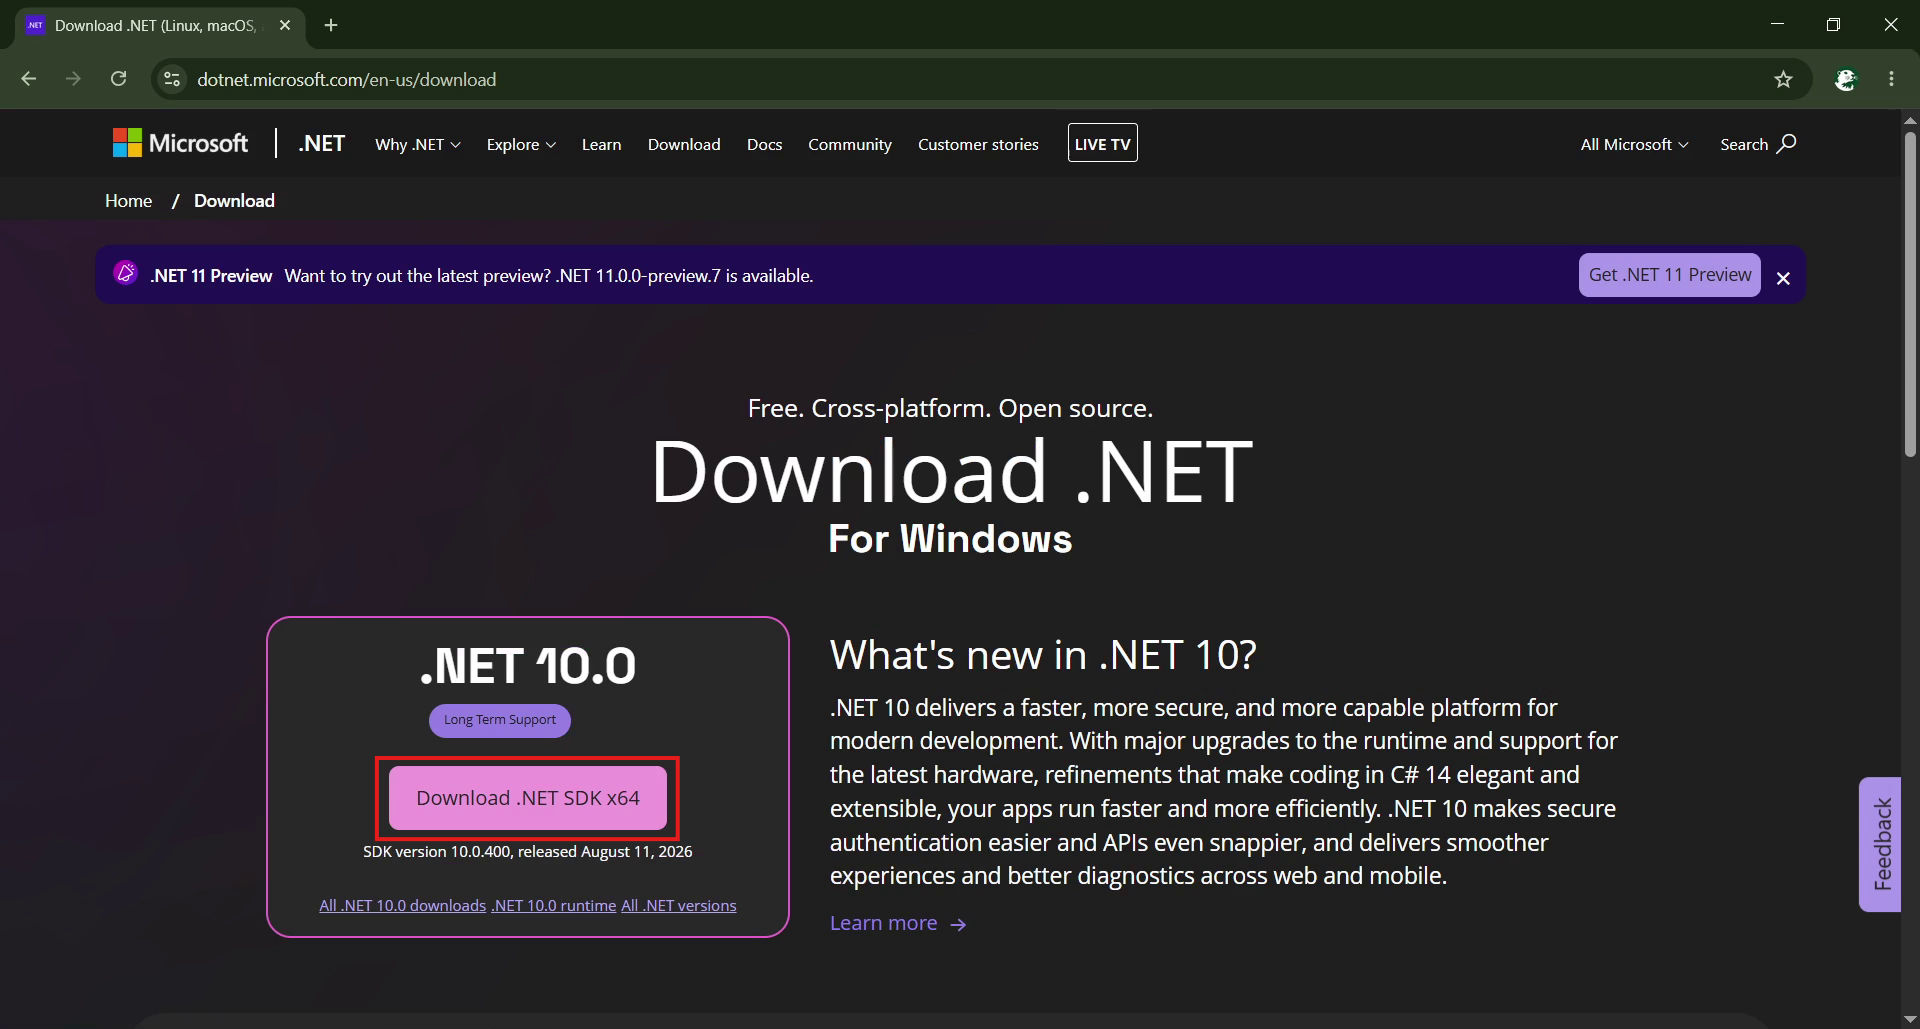Click the Download breadcrumb item
This screenshot has width=1920, height=1029.
(x=234, y=201)
